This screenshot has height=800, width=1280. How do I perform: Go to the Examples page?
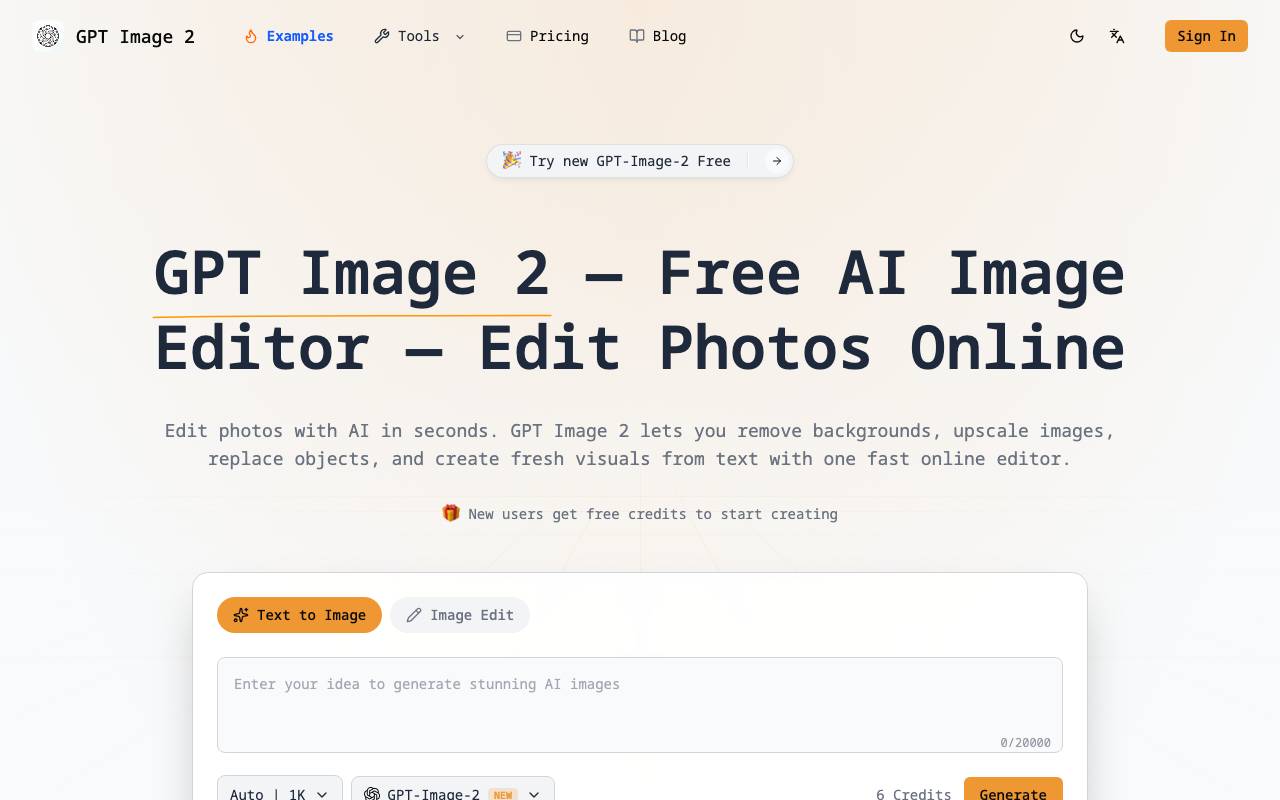point(289,36)
